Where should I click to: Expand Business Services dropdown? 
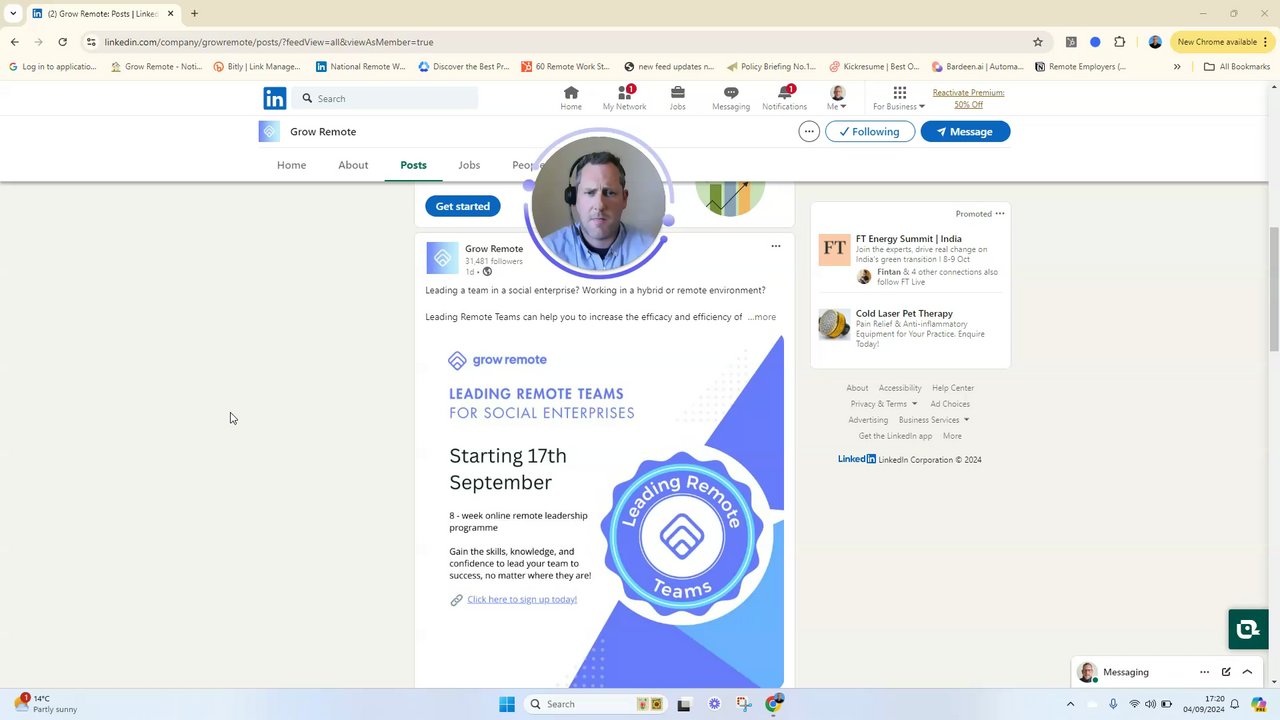[934, 420]
